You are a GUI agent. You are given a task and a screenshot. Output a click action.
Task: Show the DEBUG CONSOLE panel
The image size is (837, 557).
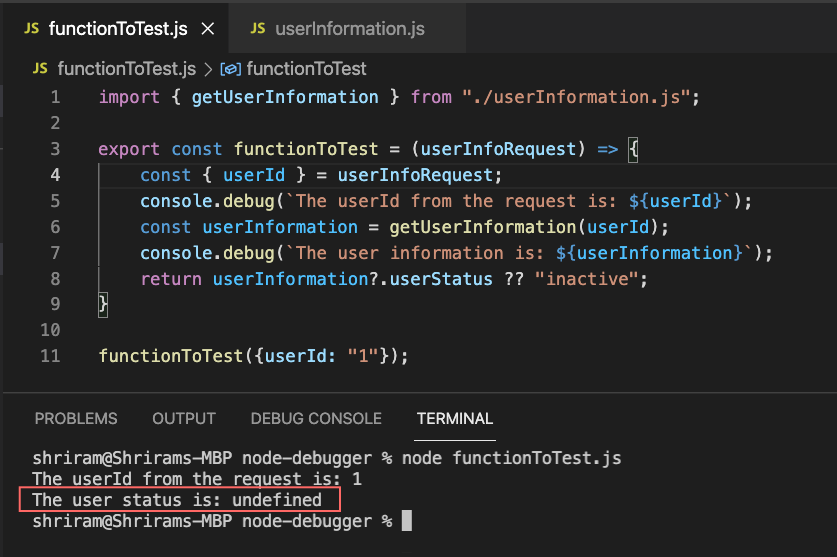point(316,419)
